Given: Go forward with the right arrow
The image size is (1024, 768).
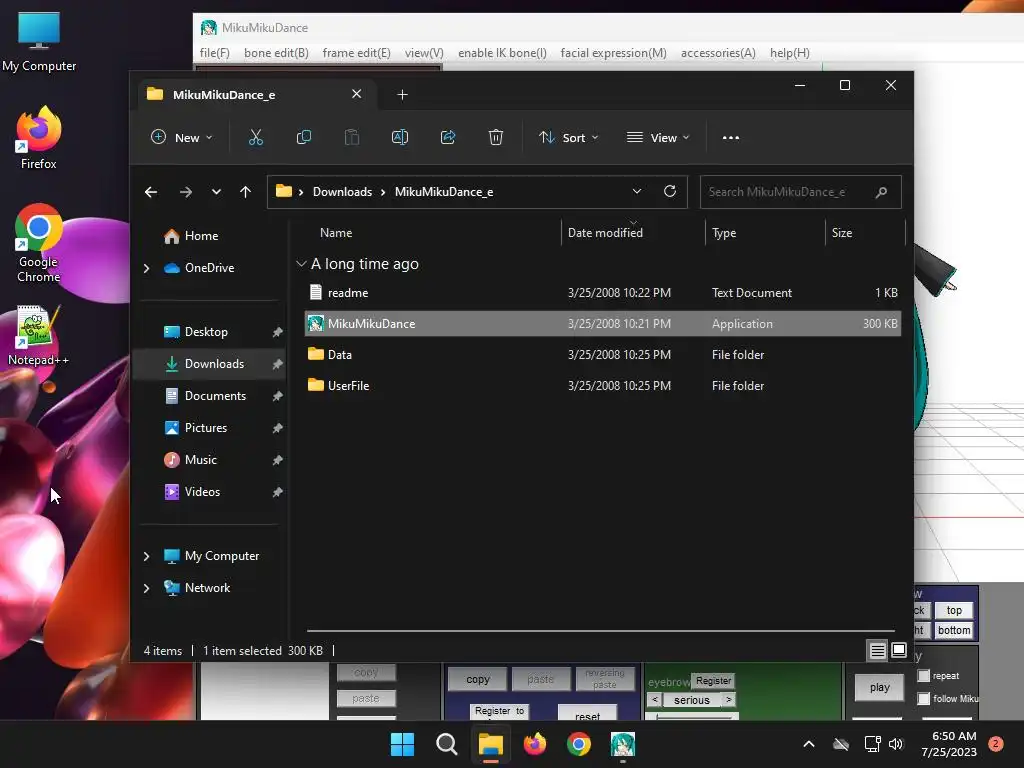Looking at the screenshot, I should pyautogui.click(x=185, y=192).
